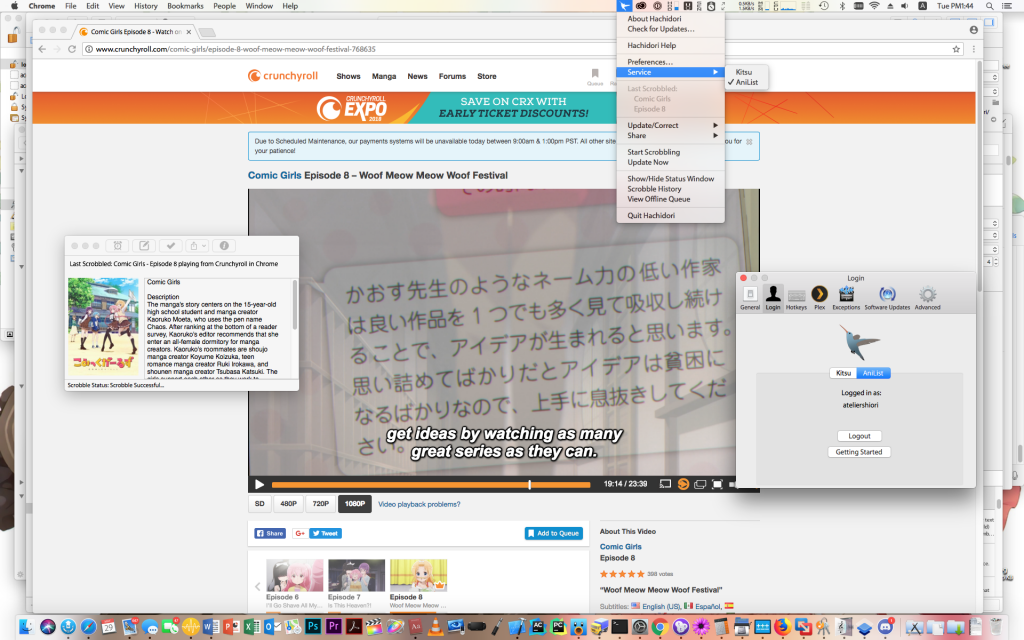Open the Crunchyroll Queue bookmark icon
Image resolution: width=1024 pixels, height=640 pixels.
595,76
